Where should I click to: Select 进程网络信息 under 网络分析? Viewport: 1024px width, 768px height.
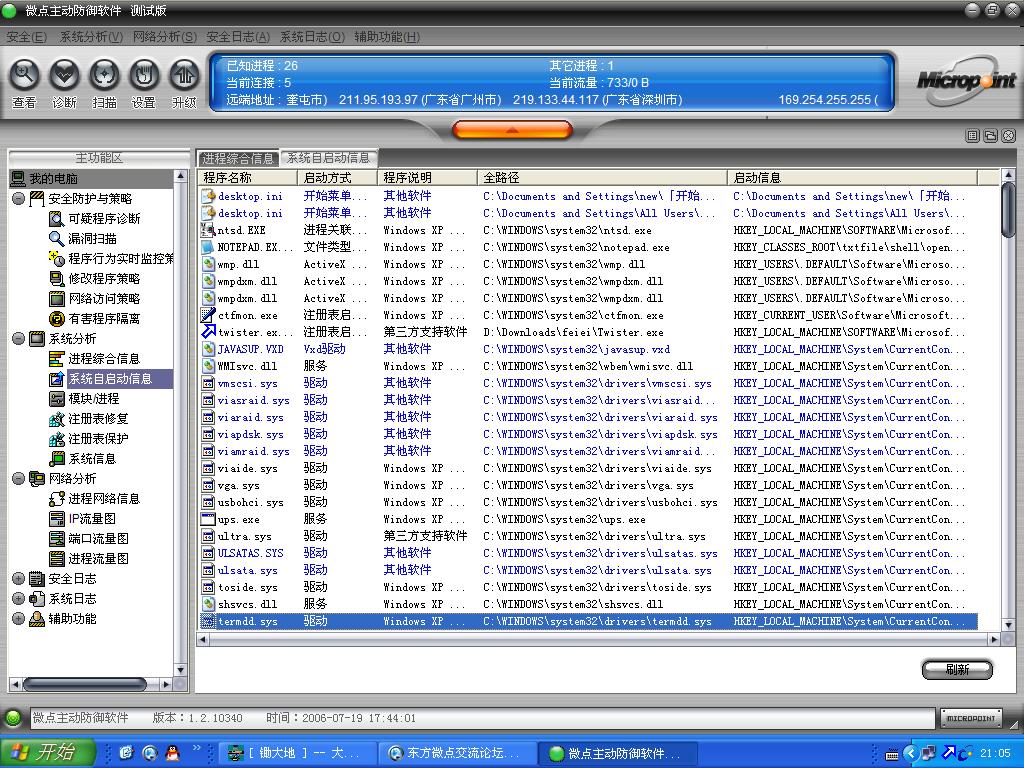(x=104, y=499)
